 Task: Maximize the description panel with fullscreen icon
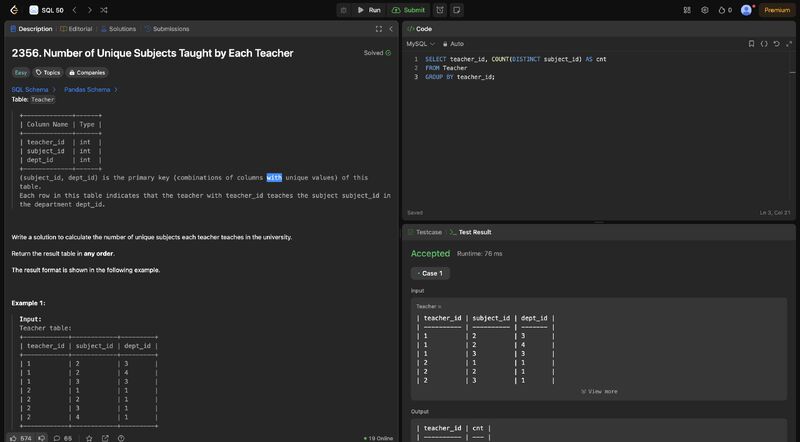pyautogui.click(x=379, y=29)
